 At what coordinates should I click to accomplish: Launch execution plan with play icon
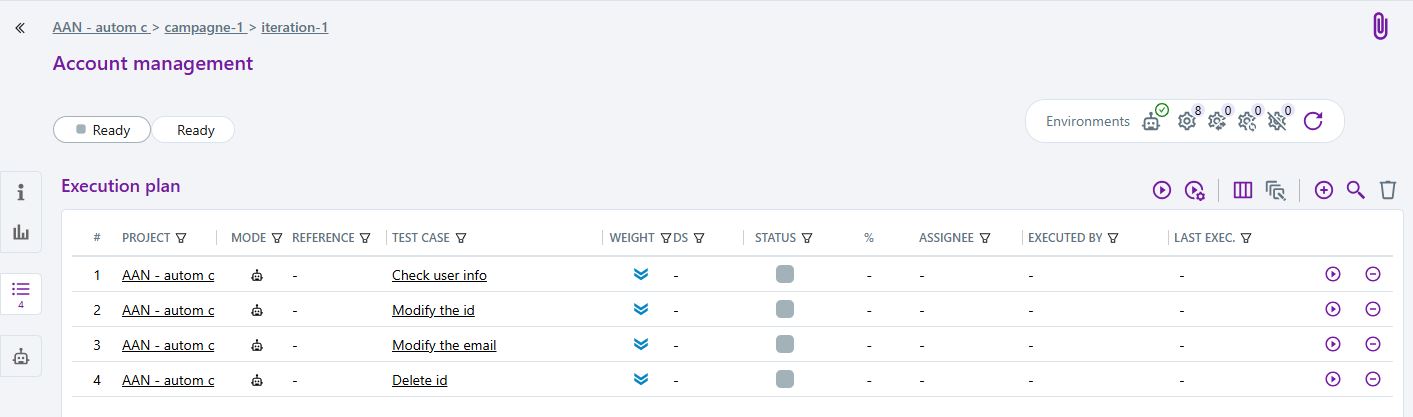click(x=1161, y=190)
